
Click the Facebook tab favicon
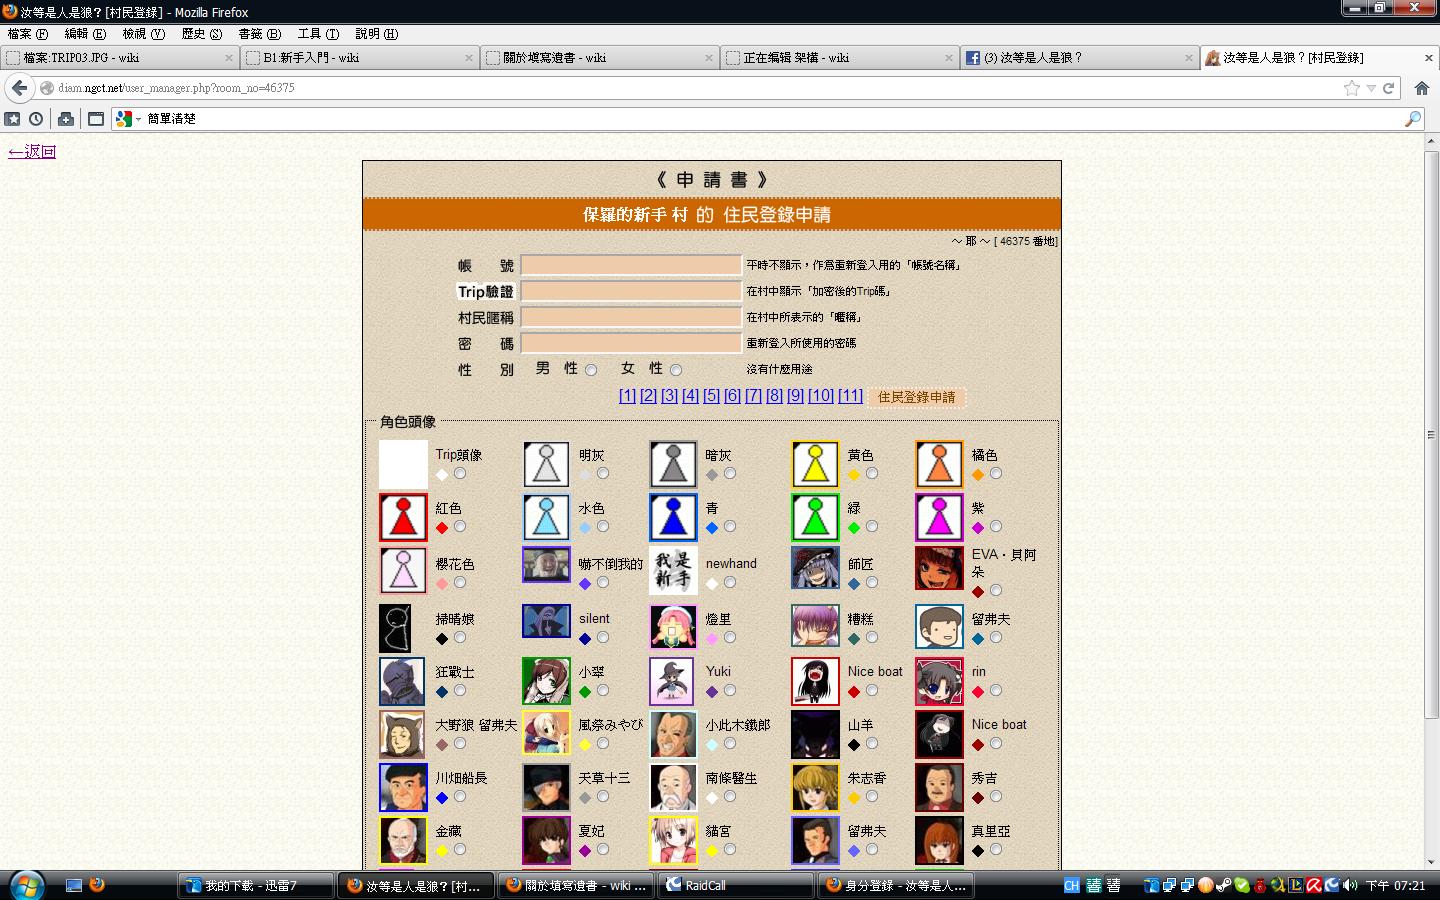click(x=972, y=58)
